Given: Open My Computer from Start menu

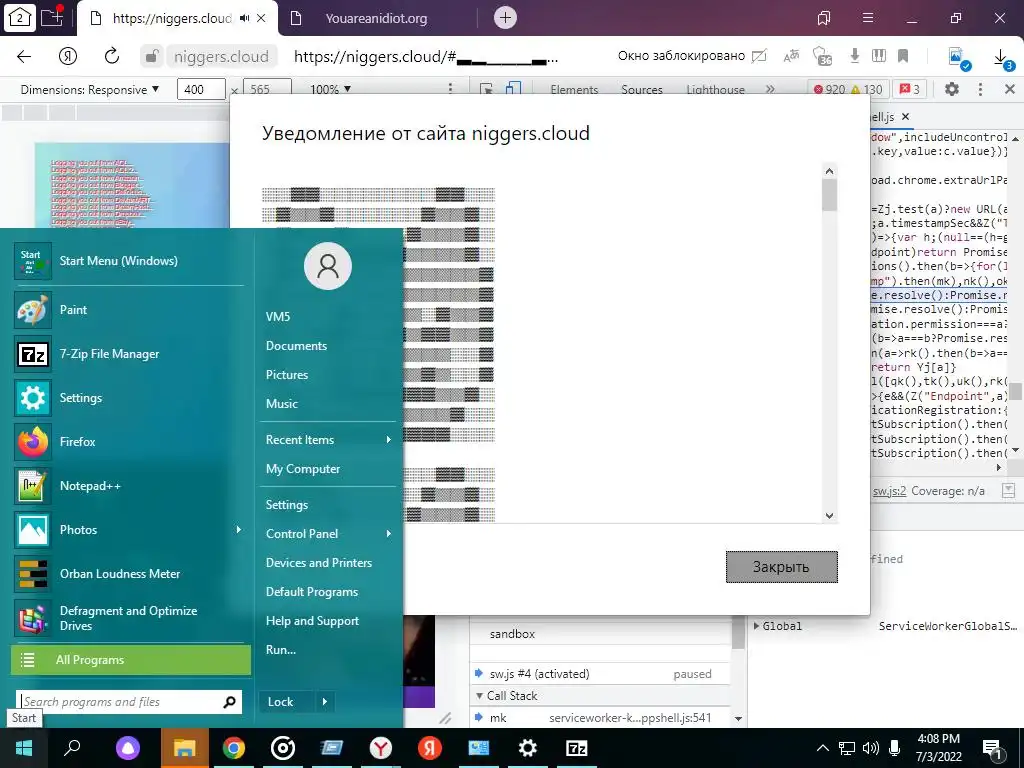Looking at the screenshot, I should [x=303, y=469].
